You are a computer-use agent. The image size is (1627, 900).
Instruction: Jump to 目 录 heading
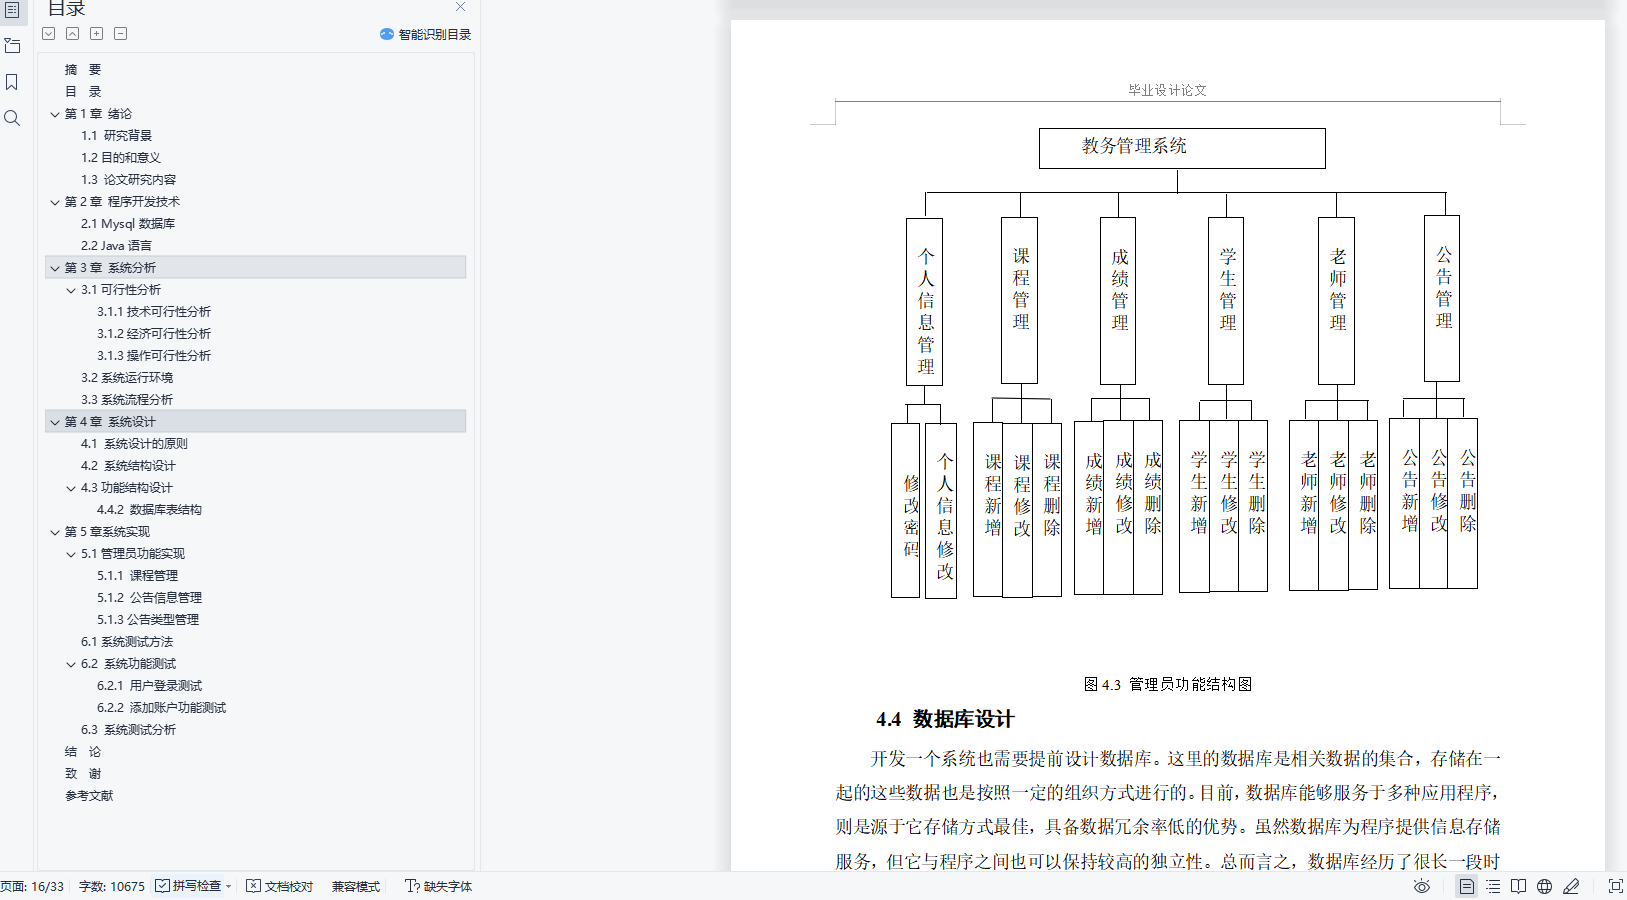pyautogui.click(x=83, y=92)
